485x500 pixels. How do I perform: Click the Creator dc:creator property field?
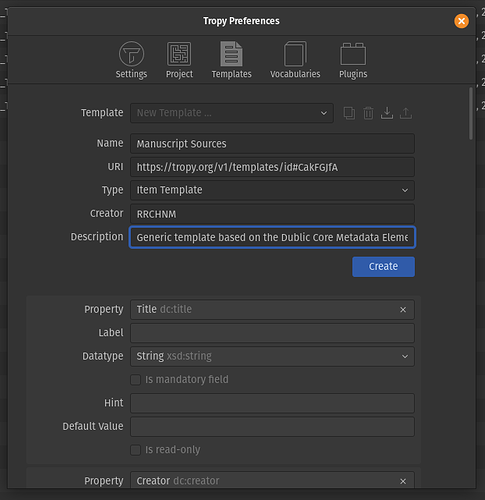tap(272, 480)
